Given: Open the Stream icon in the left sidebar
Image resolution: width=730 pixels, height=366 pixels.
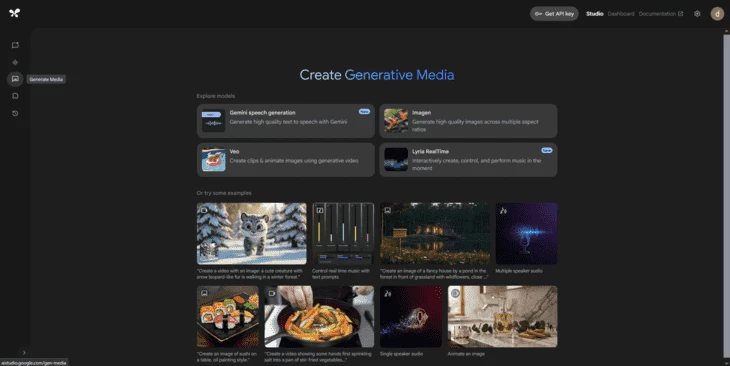Looking at the screenshot, I should point(15,62).
